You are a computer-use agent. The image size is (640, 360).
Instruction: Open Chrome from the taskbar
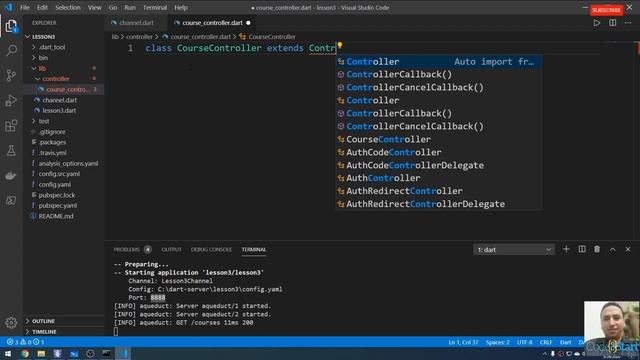[x=25, y=353]
